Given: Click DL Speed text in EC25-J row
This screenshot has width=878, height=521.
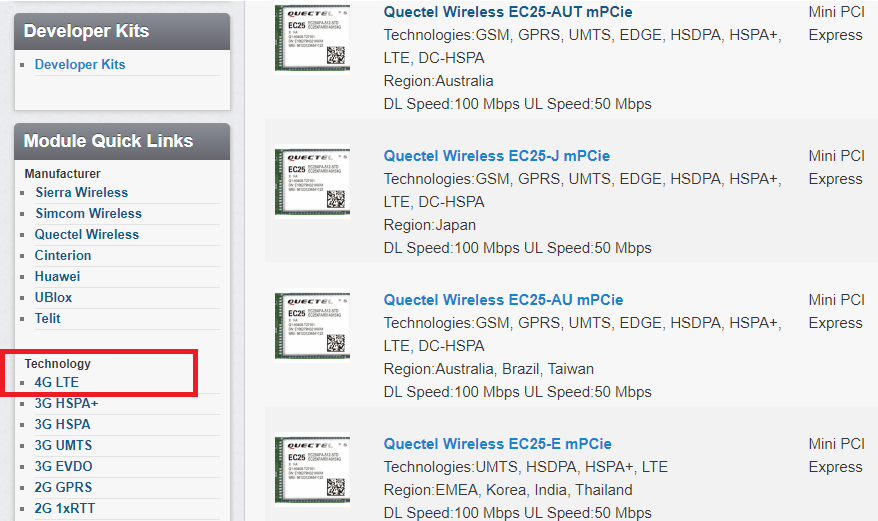Looking at the screenshot, I should click(x=517, y=248).
